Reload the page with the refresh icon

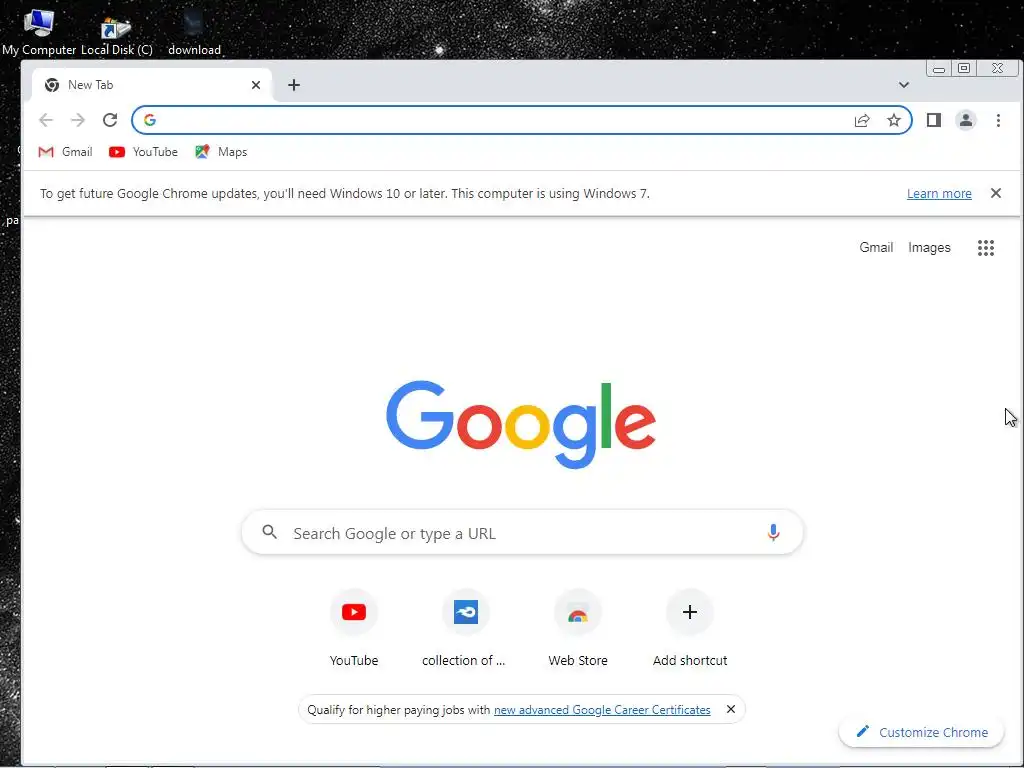click(110, 120)
